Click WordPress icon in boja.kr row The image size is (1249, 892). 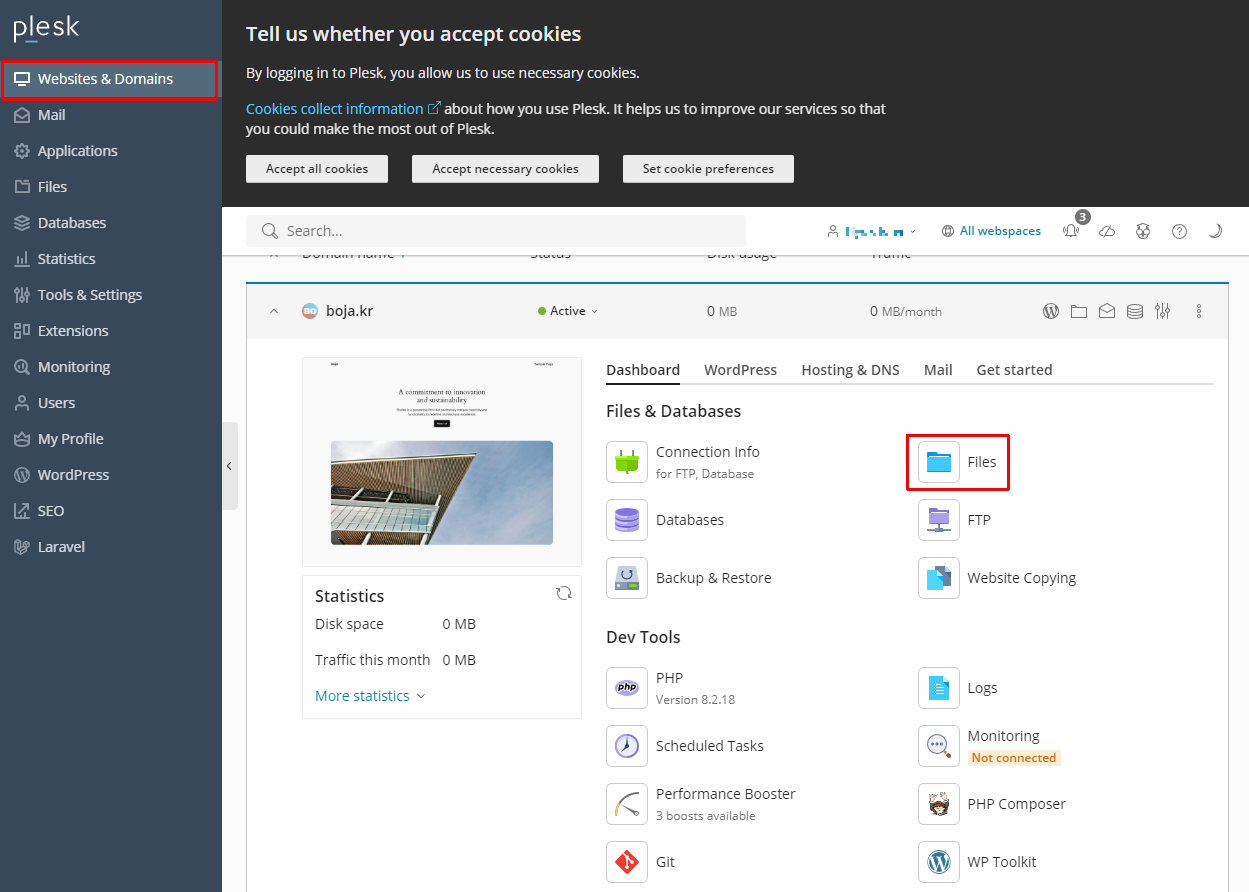pyautogui.click(x=1051, y=311)
